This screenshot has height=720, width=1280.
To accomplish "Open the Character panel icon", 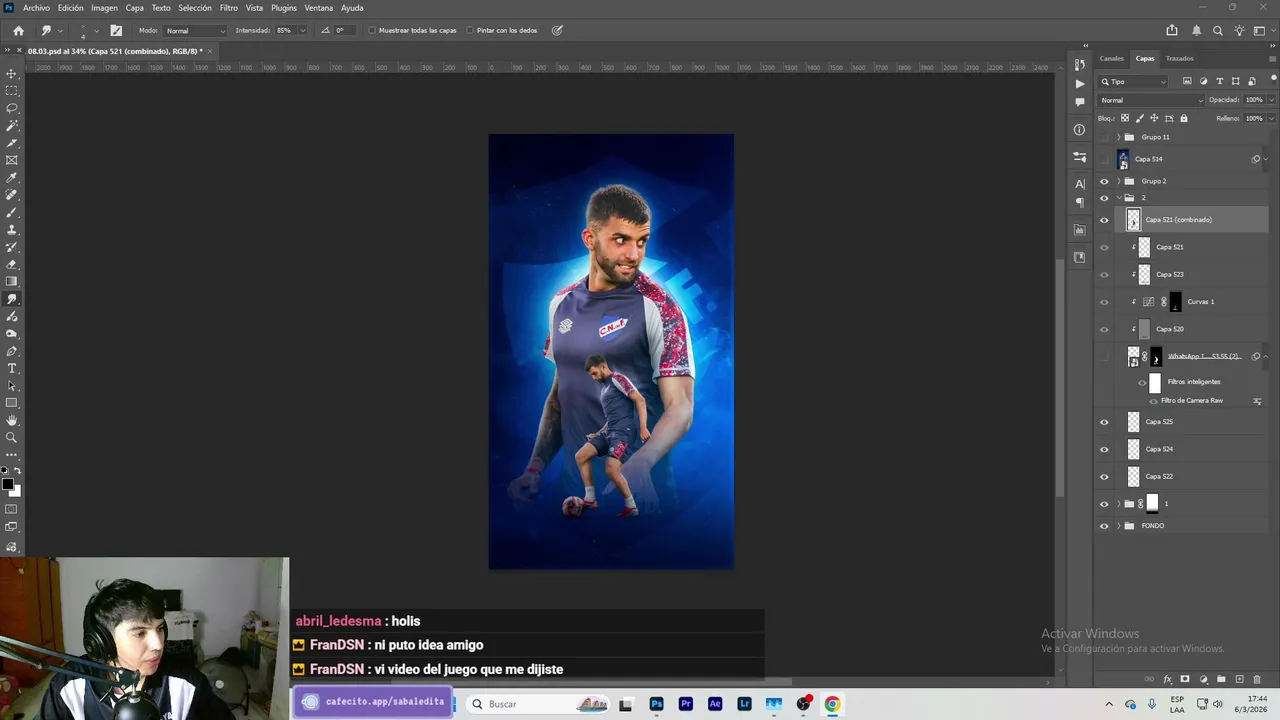I will (x=1079, y=184).
